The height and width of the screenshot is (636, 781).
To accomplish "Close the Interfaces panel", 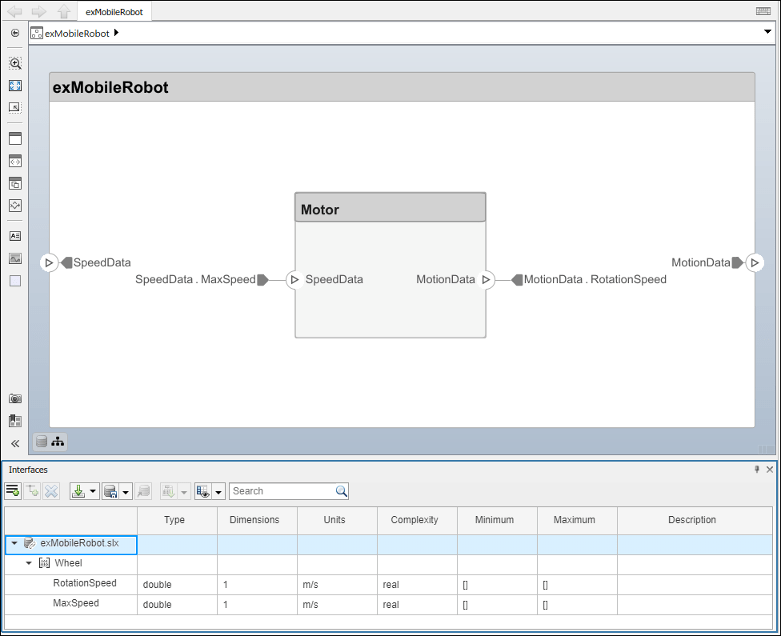I will coord(770,469).
